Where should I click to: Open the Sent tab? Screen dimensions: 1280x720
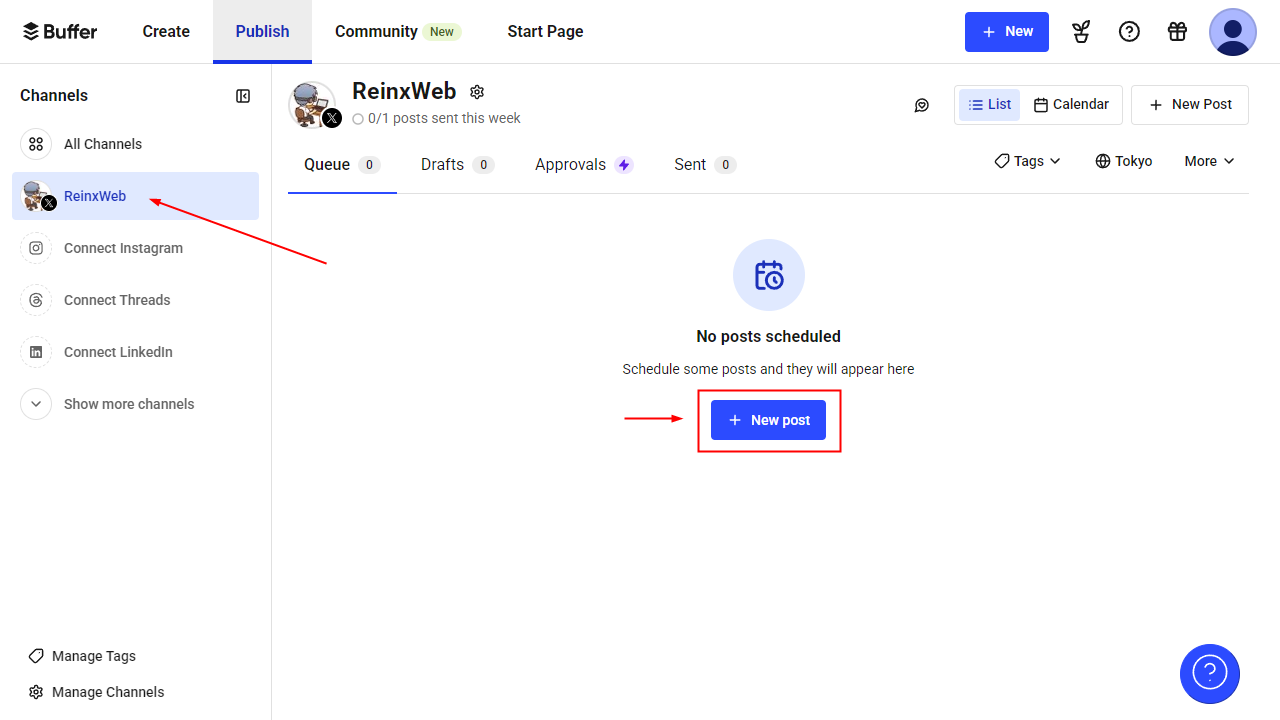[x=690, y=164]
